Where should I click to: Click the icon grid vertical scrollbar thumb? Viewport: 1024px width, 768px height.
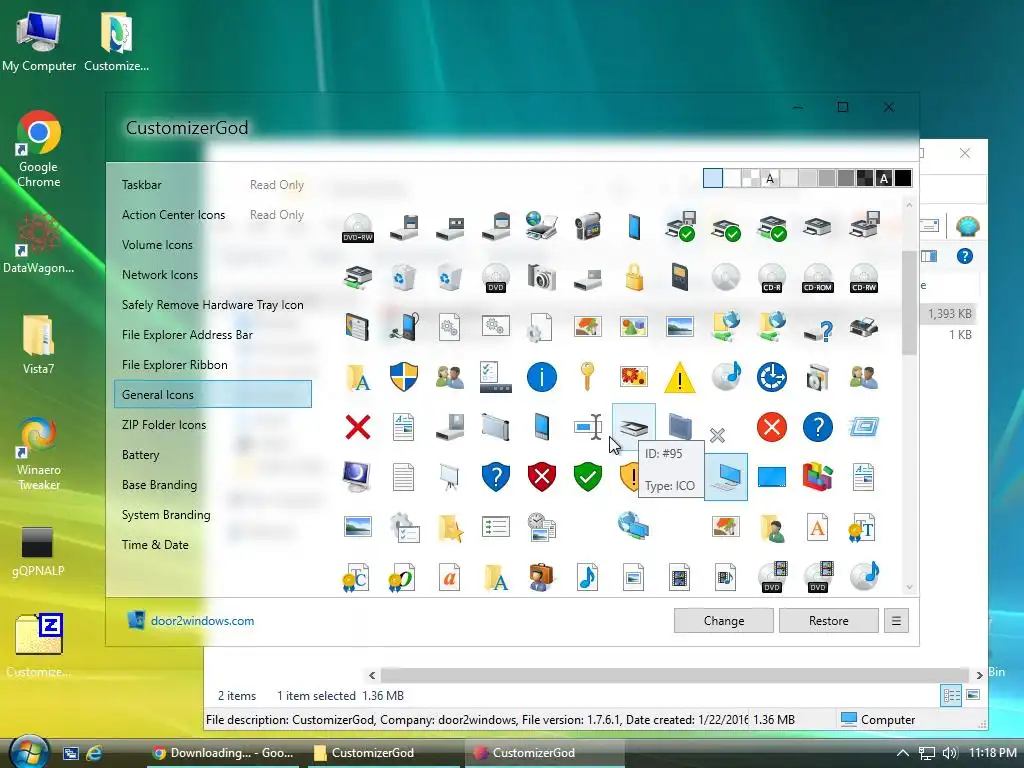pos(908,303)
